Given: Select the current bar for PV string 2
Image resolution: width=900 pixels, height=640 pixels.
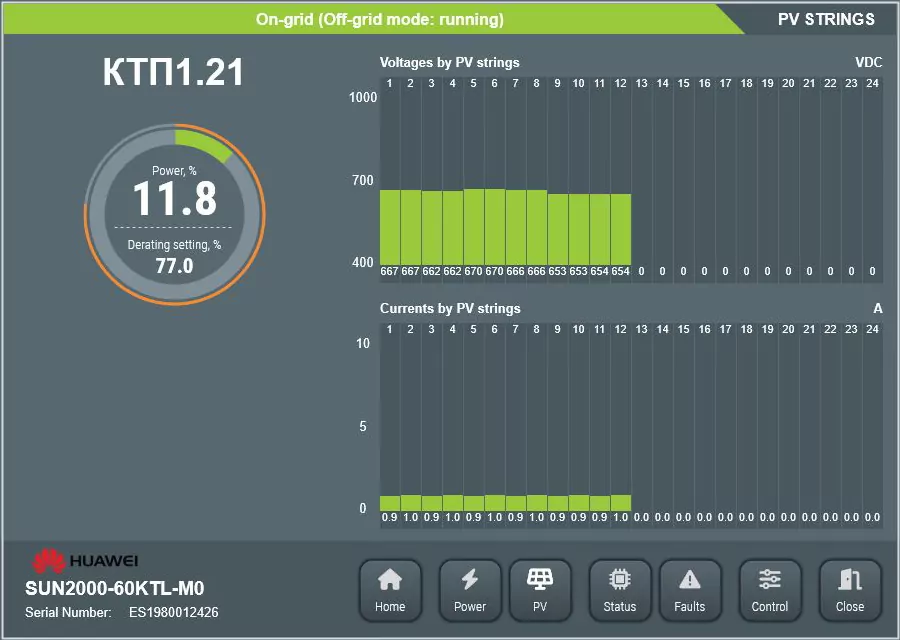Looking at the screenshot, I should tap(410, 503).
